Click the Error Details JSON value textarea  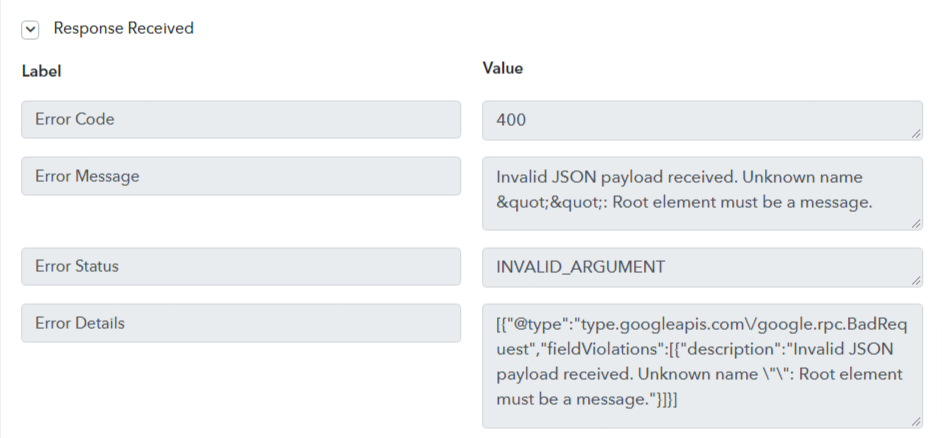702,366
